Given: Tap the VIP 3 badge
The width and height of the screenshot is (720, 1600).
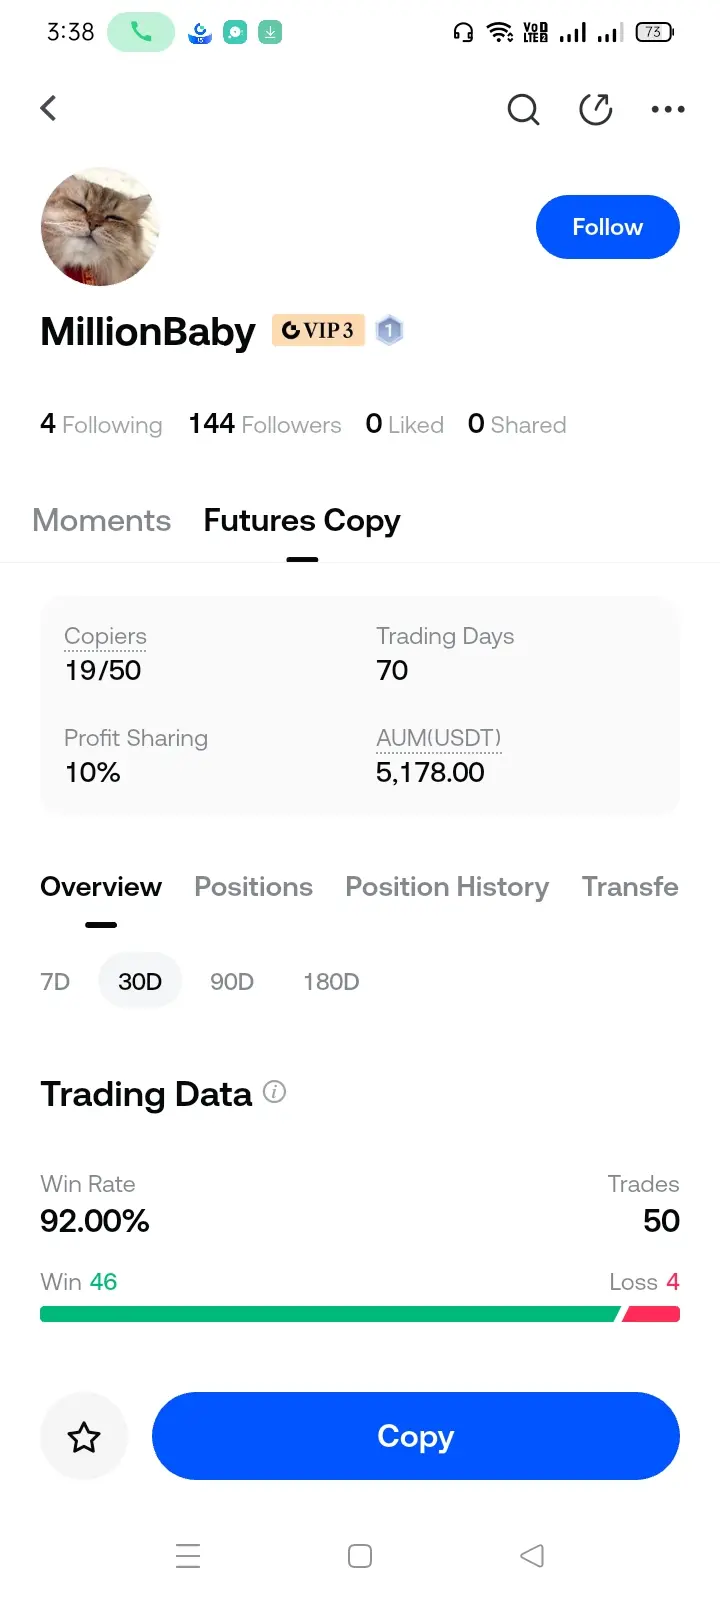Looking at the screenshot, I should [318, 330].
